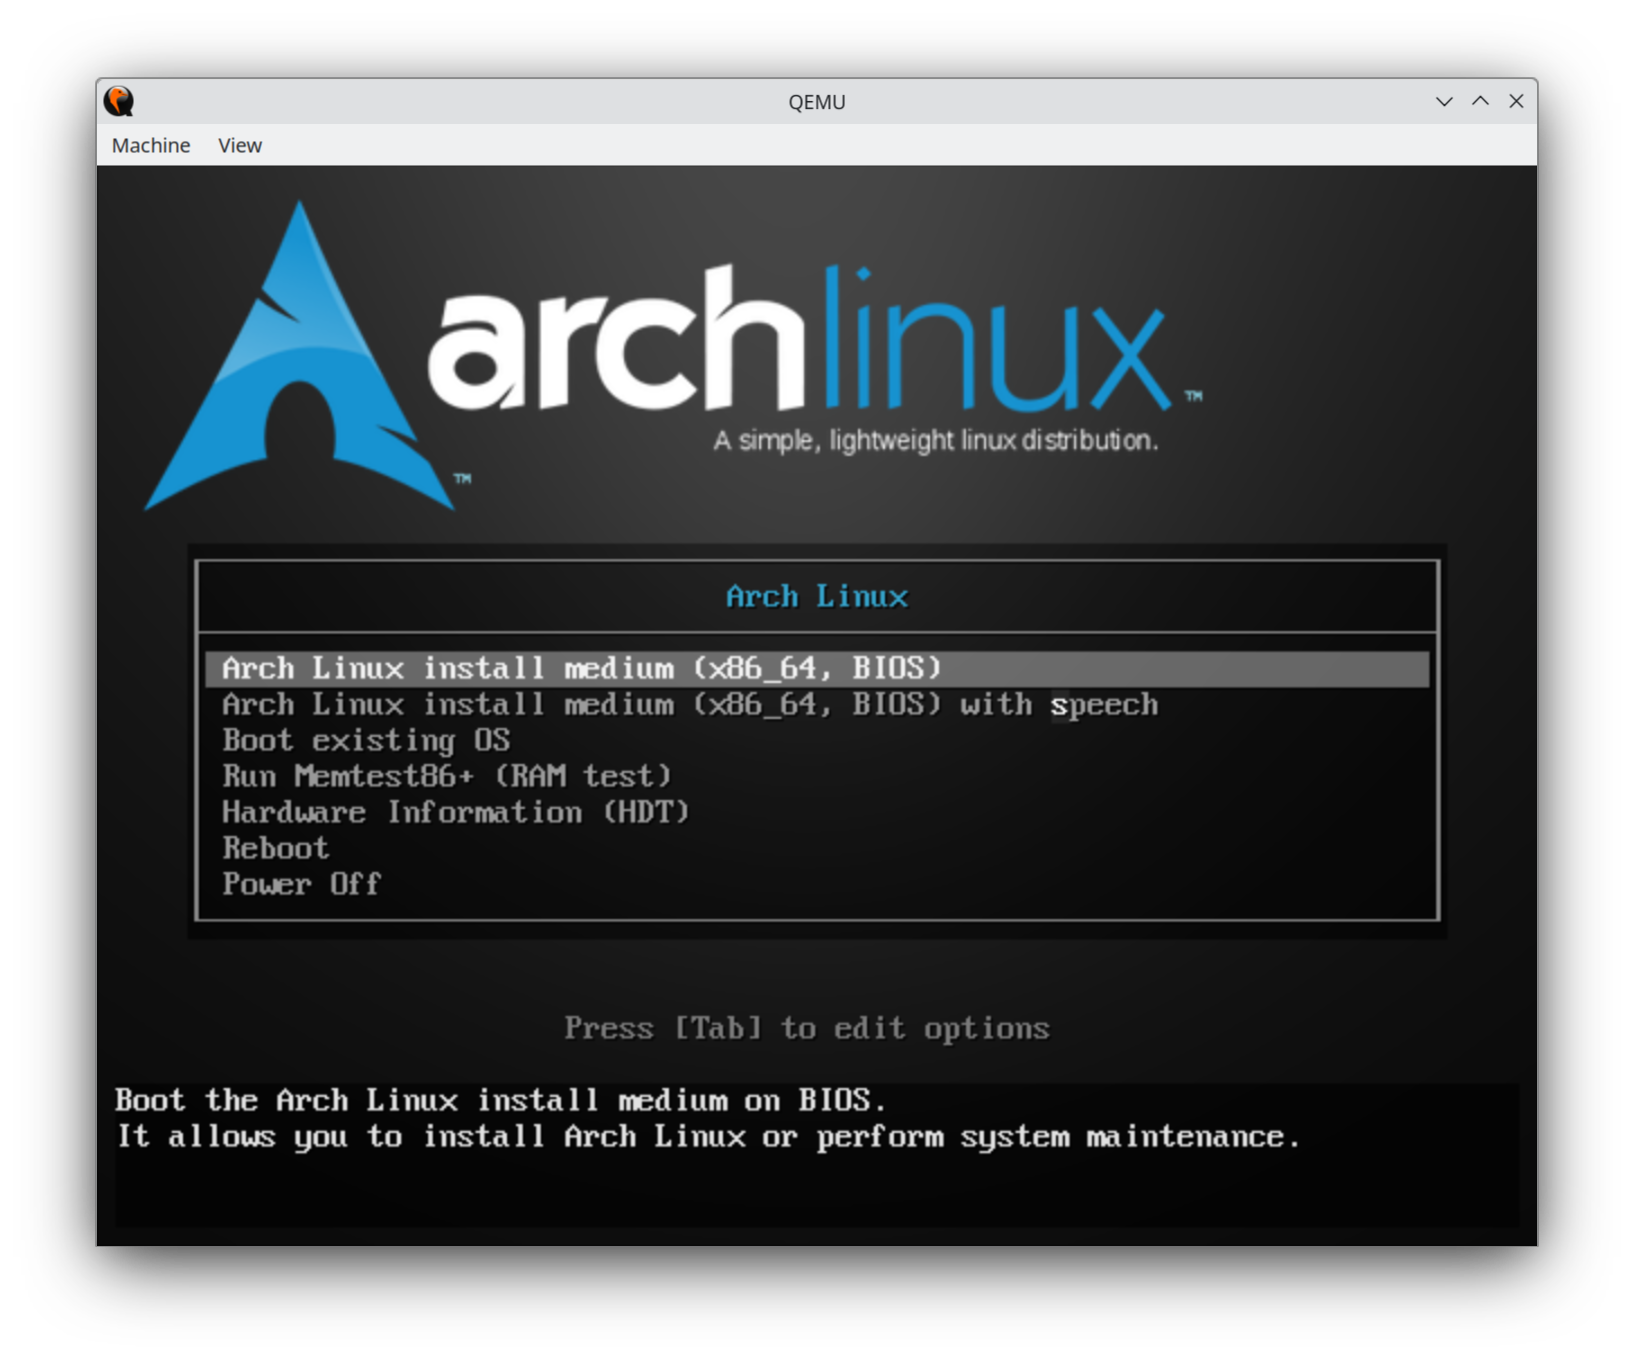Click the Arch Linux triangle logo
1635x1361 pixels.
pyautogui.click(x=300, y=360)
